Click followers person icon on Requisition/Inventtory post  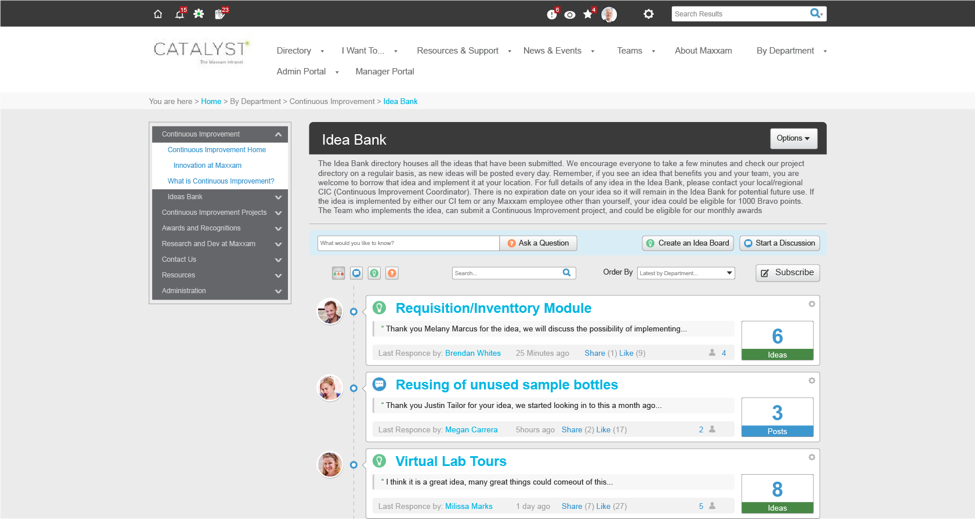coord(712,352)
